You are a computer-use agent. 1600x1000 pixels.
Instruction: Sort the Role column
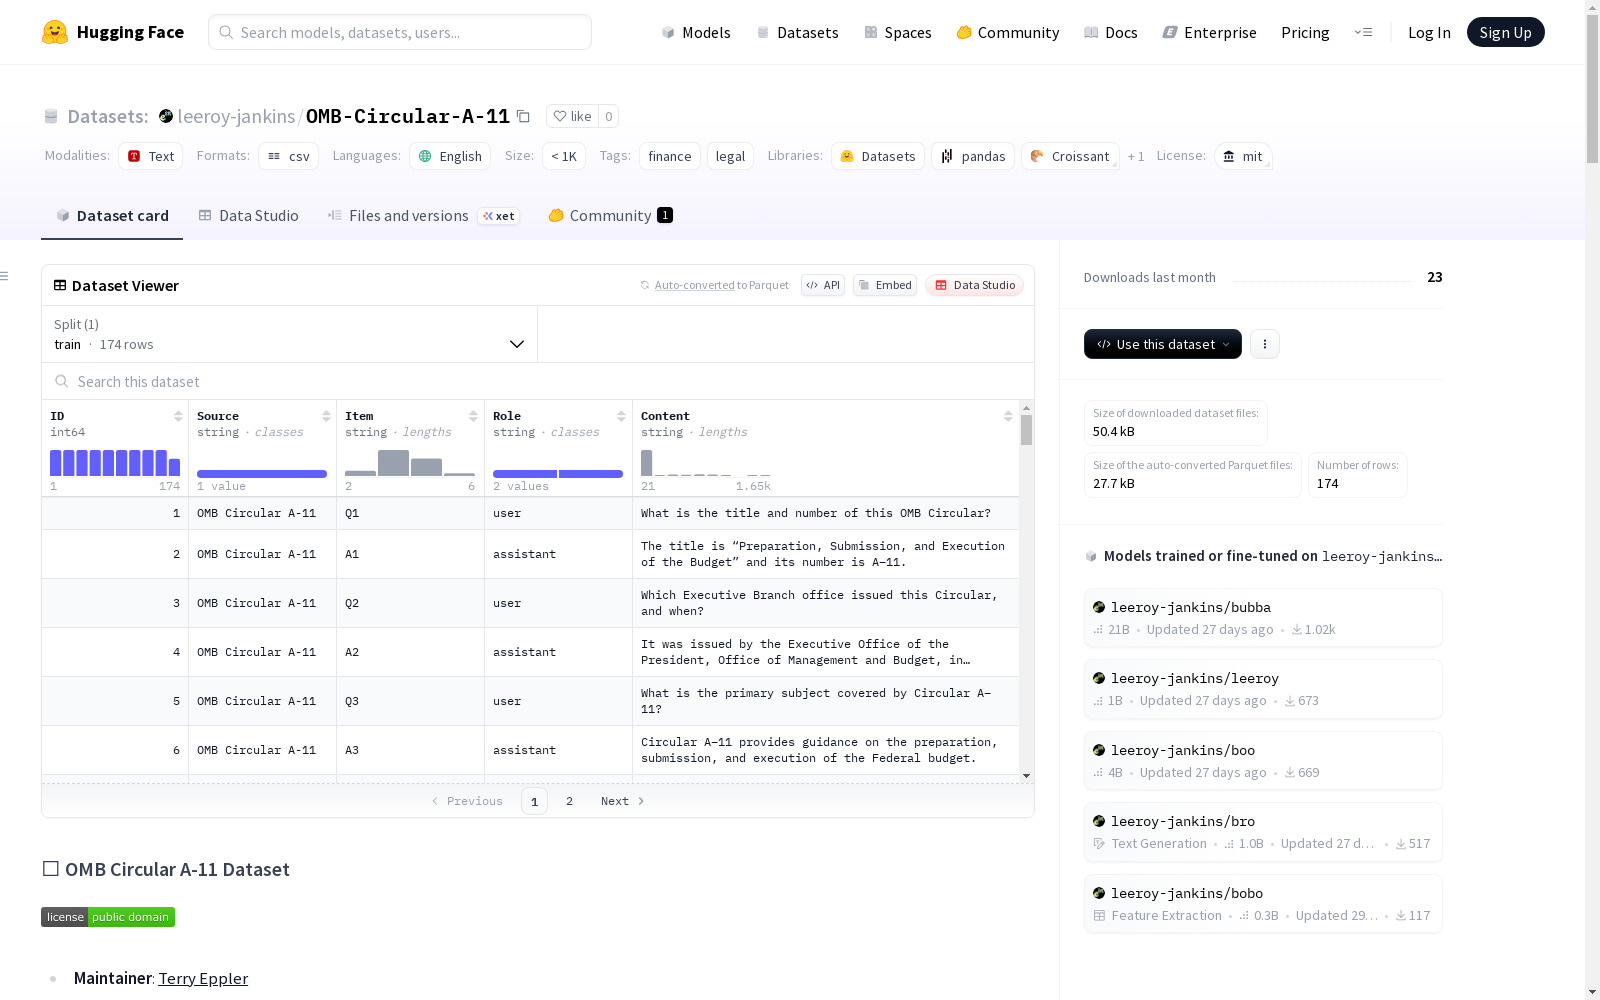[x=621, y=416]
